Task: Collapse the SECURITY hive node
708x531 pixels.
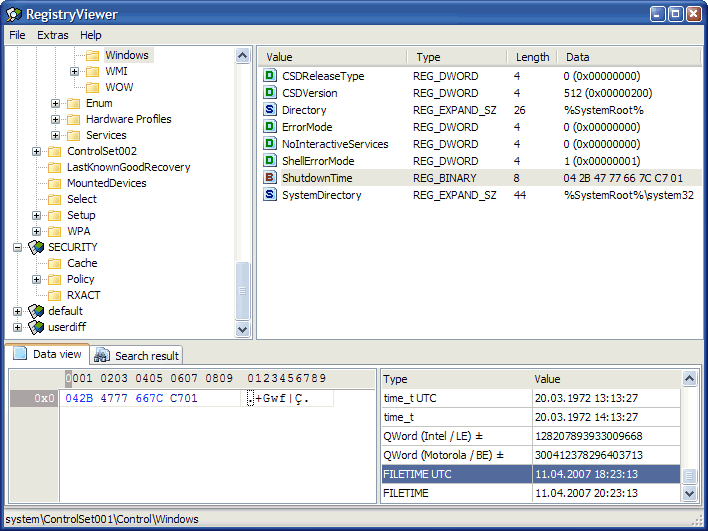Action: (17, 247)
